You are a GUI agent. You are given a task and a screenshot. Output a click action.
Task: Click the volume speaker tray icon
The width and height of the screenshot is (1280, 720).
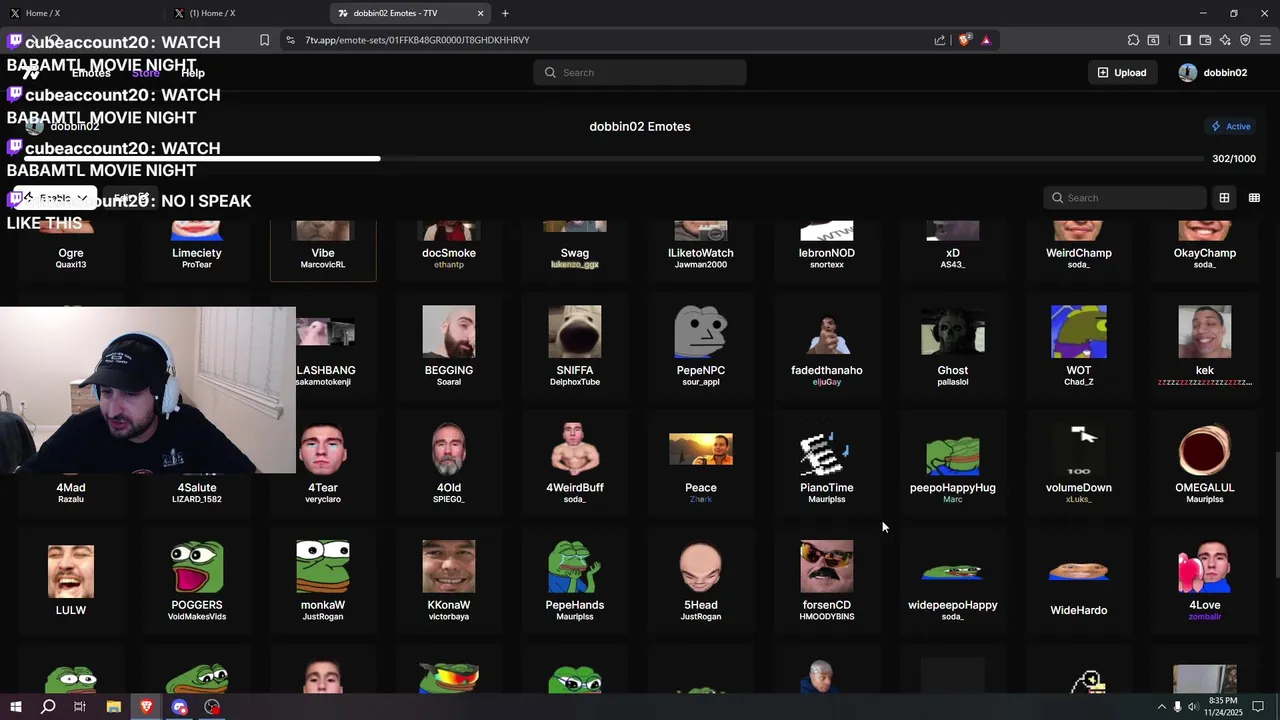coord(1195,707)
